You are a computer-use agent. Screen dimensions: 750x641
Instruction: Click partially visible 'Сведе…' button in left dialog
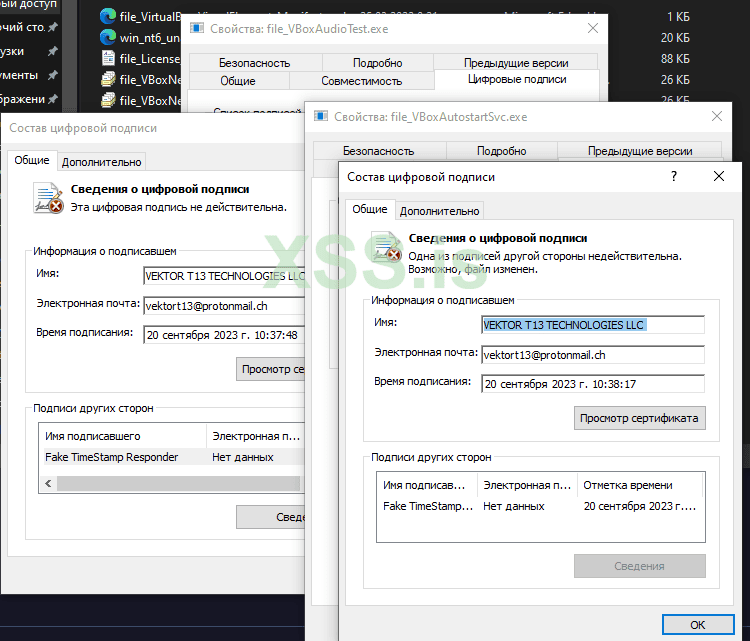(x=271, y=517)
